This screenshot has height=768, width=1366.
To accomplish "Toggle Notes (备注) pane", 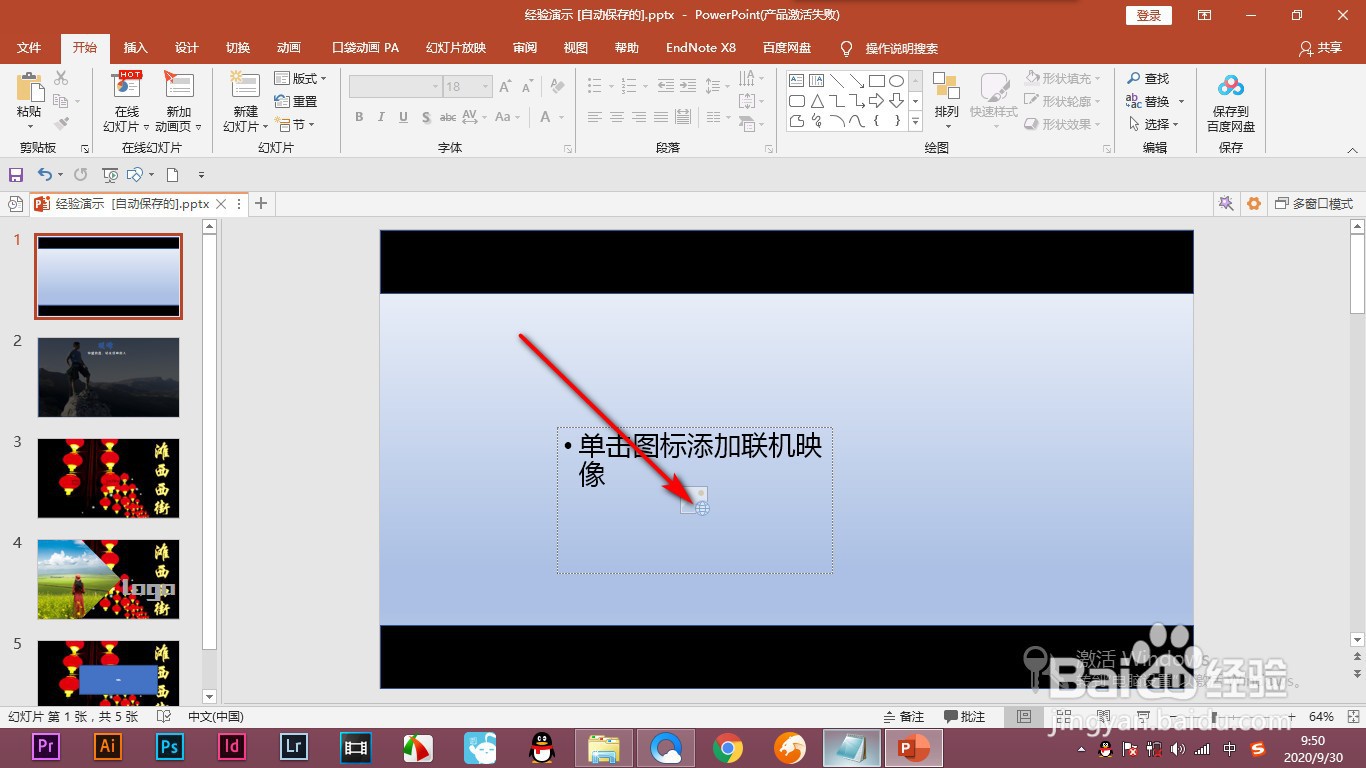I will pos(904,717).
